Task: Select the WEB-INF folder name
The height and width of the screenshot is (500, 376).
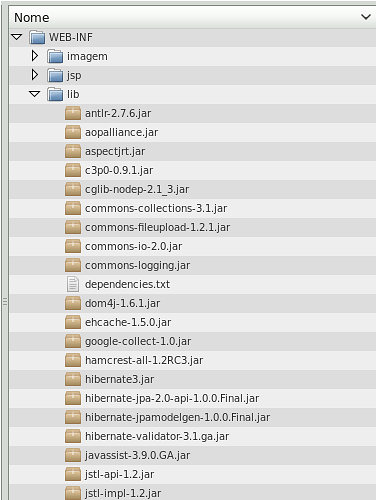Action: tap(71, 37)
